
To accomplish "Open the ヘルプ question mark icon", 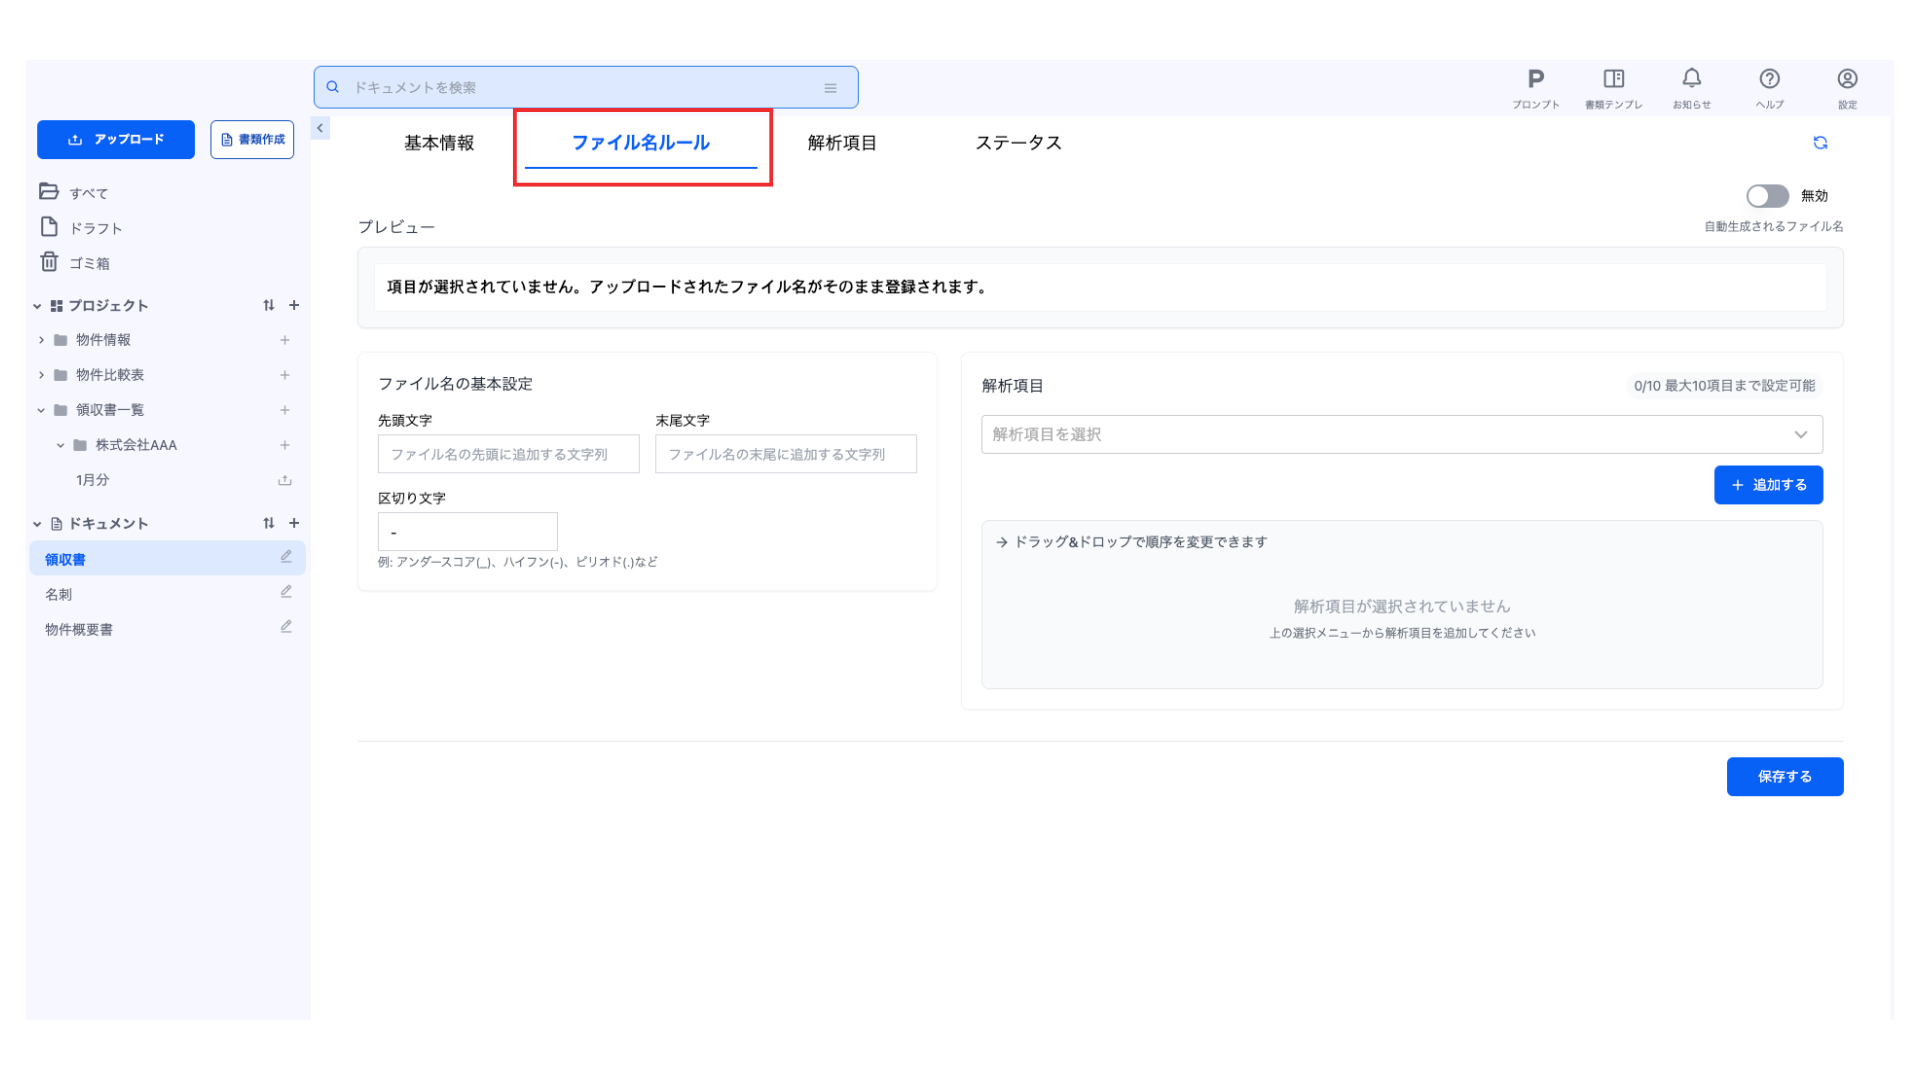I will pos(1769,80).
